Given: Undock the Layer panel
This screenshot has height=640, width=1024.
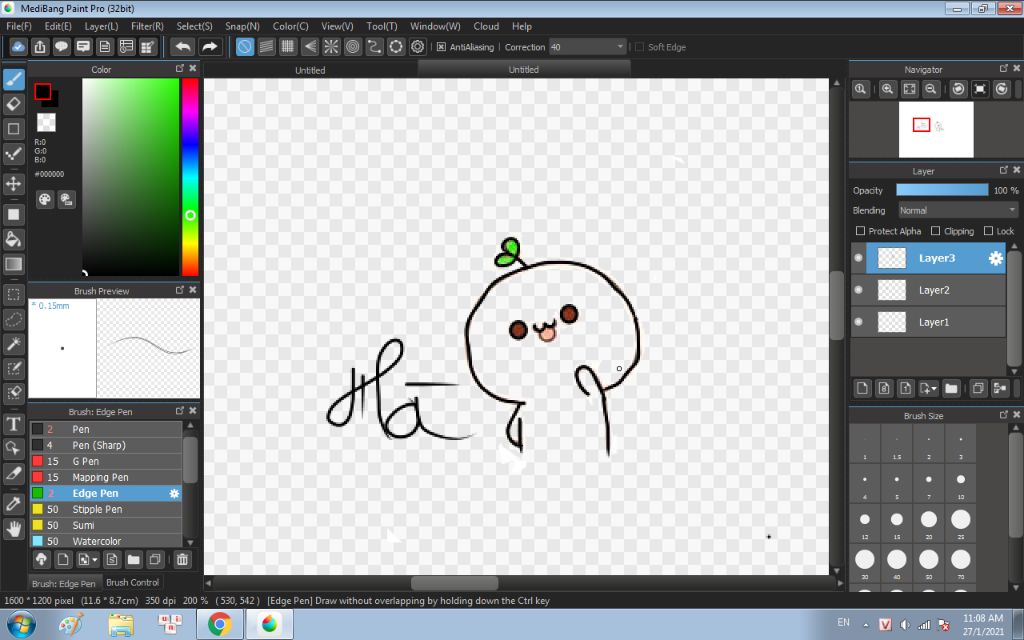Looking at the screenshot, I should click(x=1004, y=170).
